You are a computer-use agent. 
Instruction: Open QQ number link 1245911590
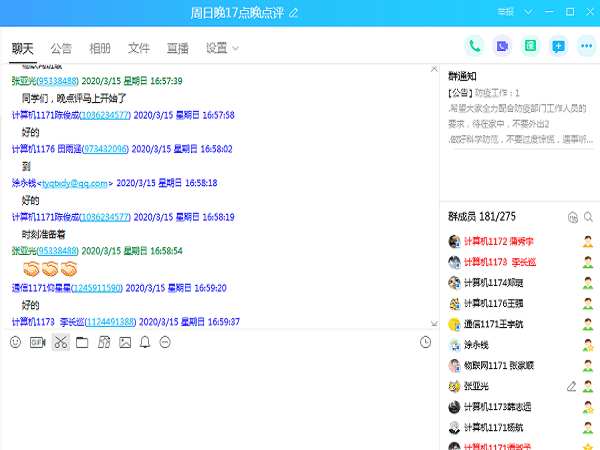point(97,288)
